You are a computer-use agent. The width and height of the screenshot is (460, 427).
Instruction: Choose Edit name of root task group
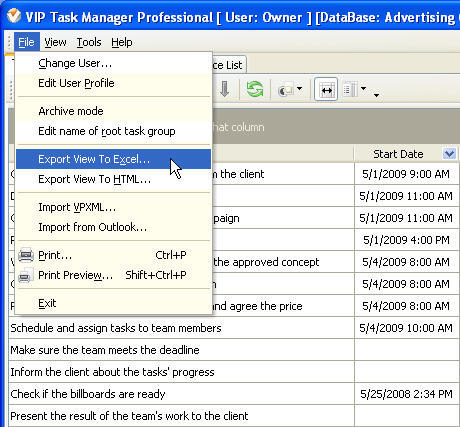(113, 131)
